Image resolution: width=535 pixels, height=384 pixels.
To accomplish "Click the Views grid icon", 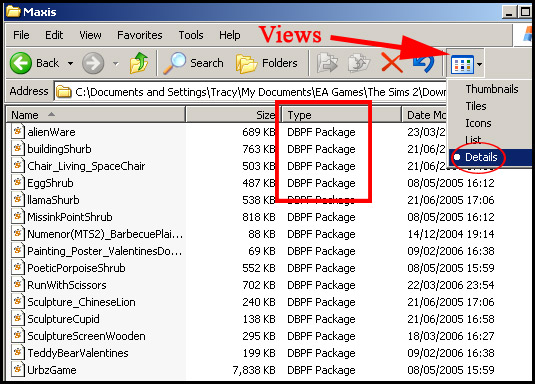I will click(x=462, y=64).
